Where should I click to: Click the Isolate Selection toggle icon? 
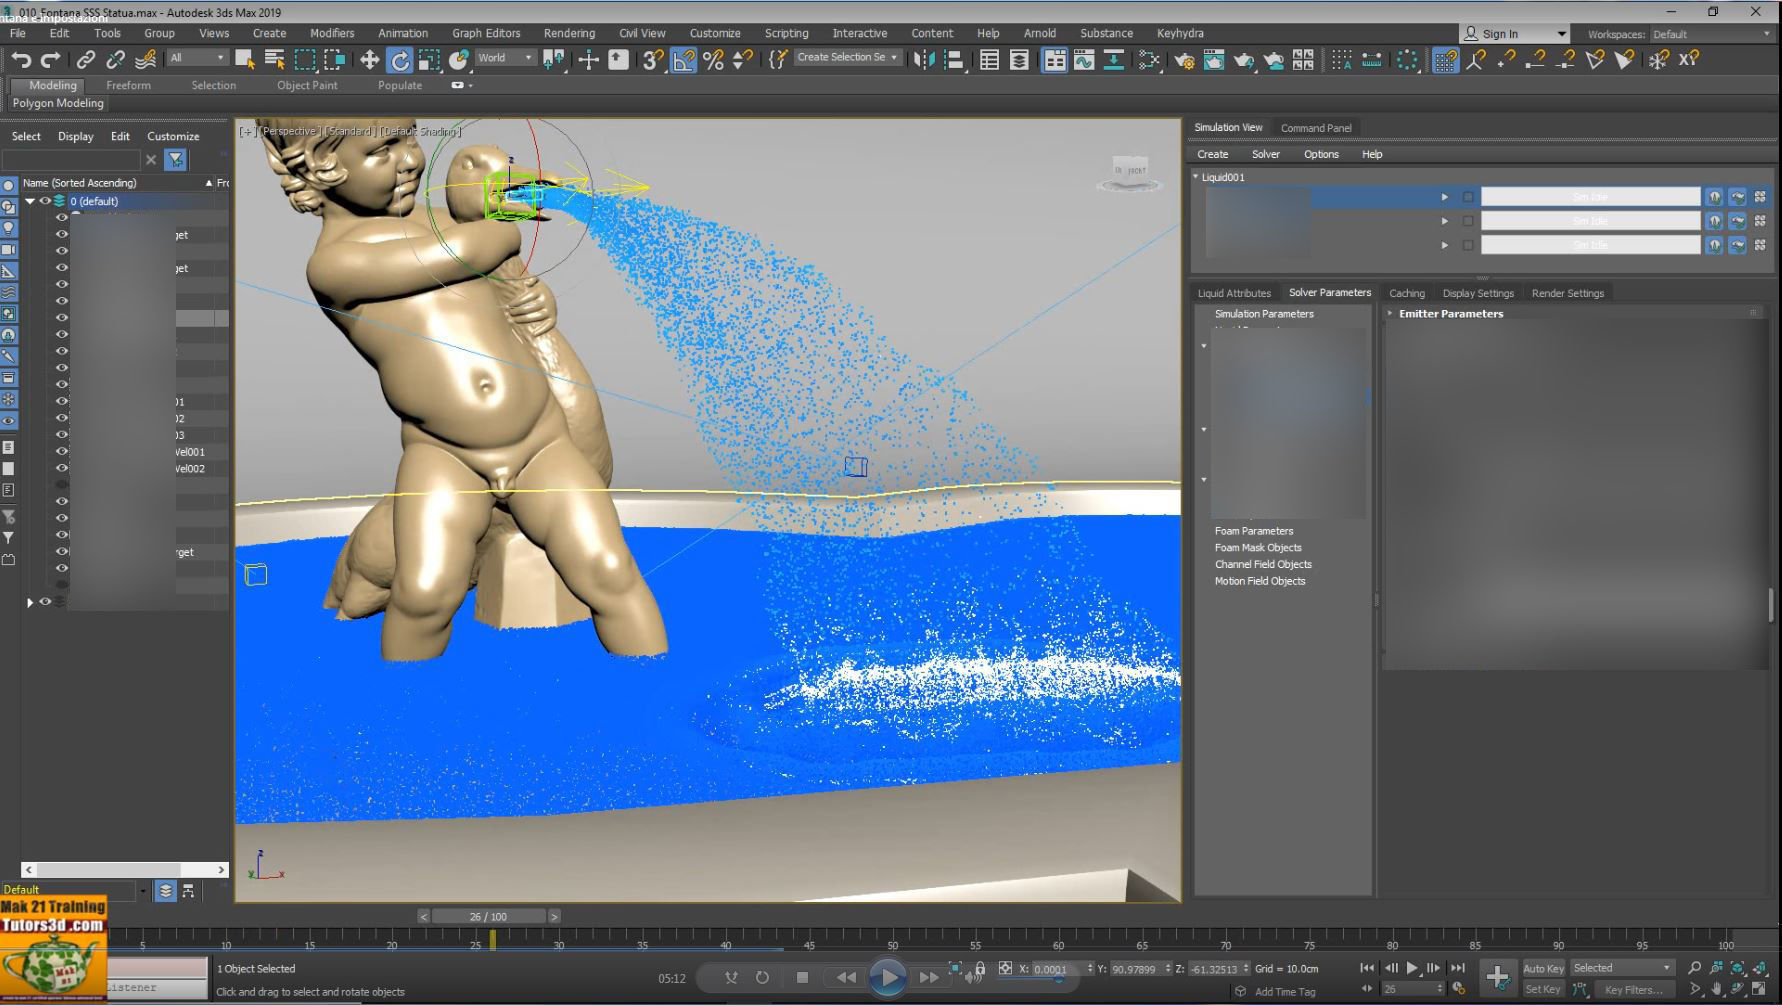[957, 968]
